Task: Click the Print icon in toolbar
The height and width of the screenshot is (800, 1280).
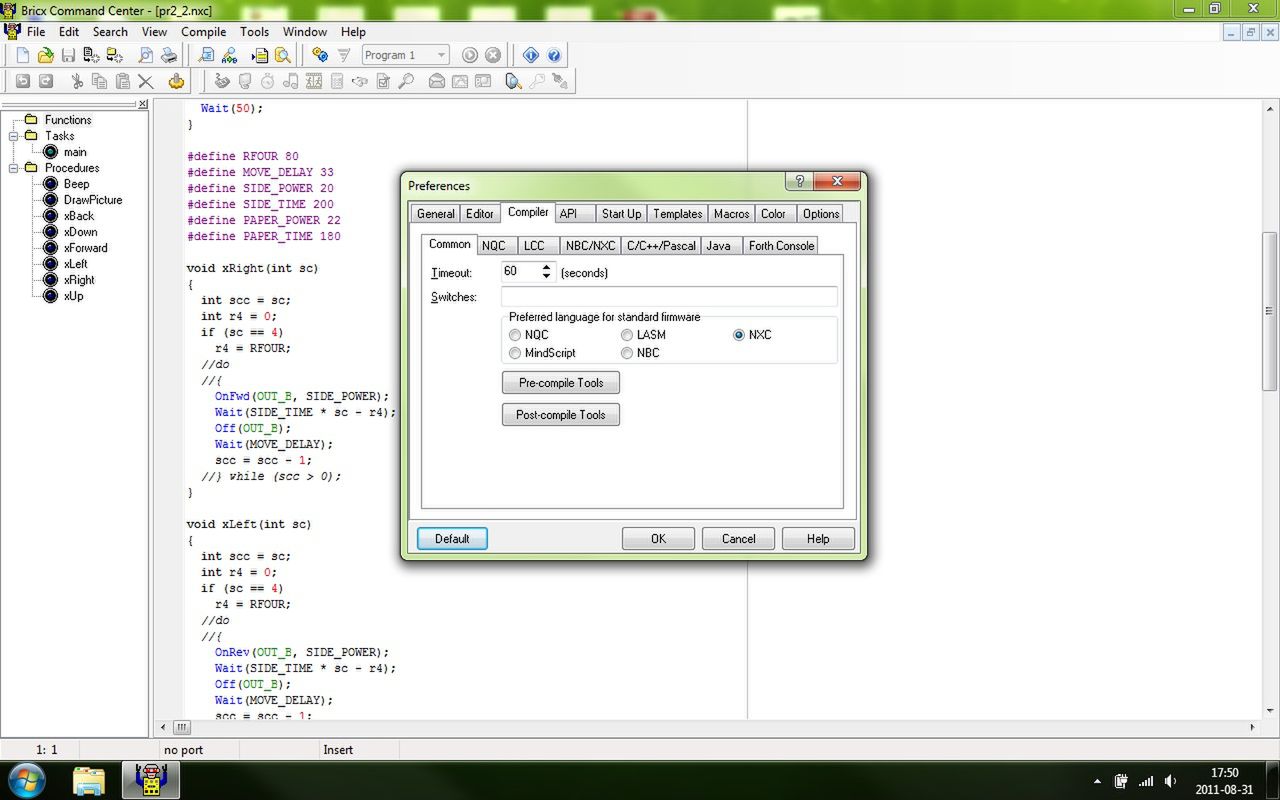Action: point(169,56)
